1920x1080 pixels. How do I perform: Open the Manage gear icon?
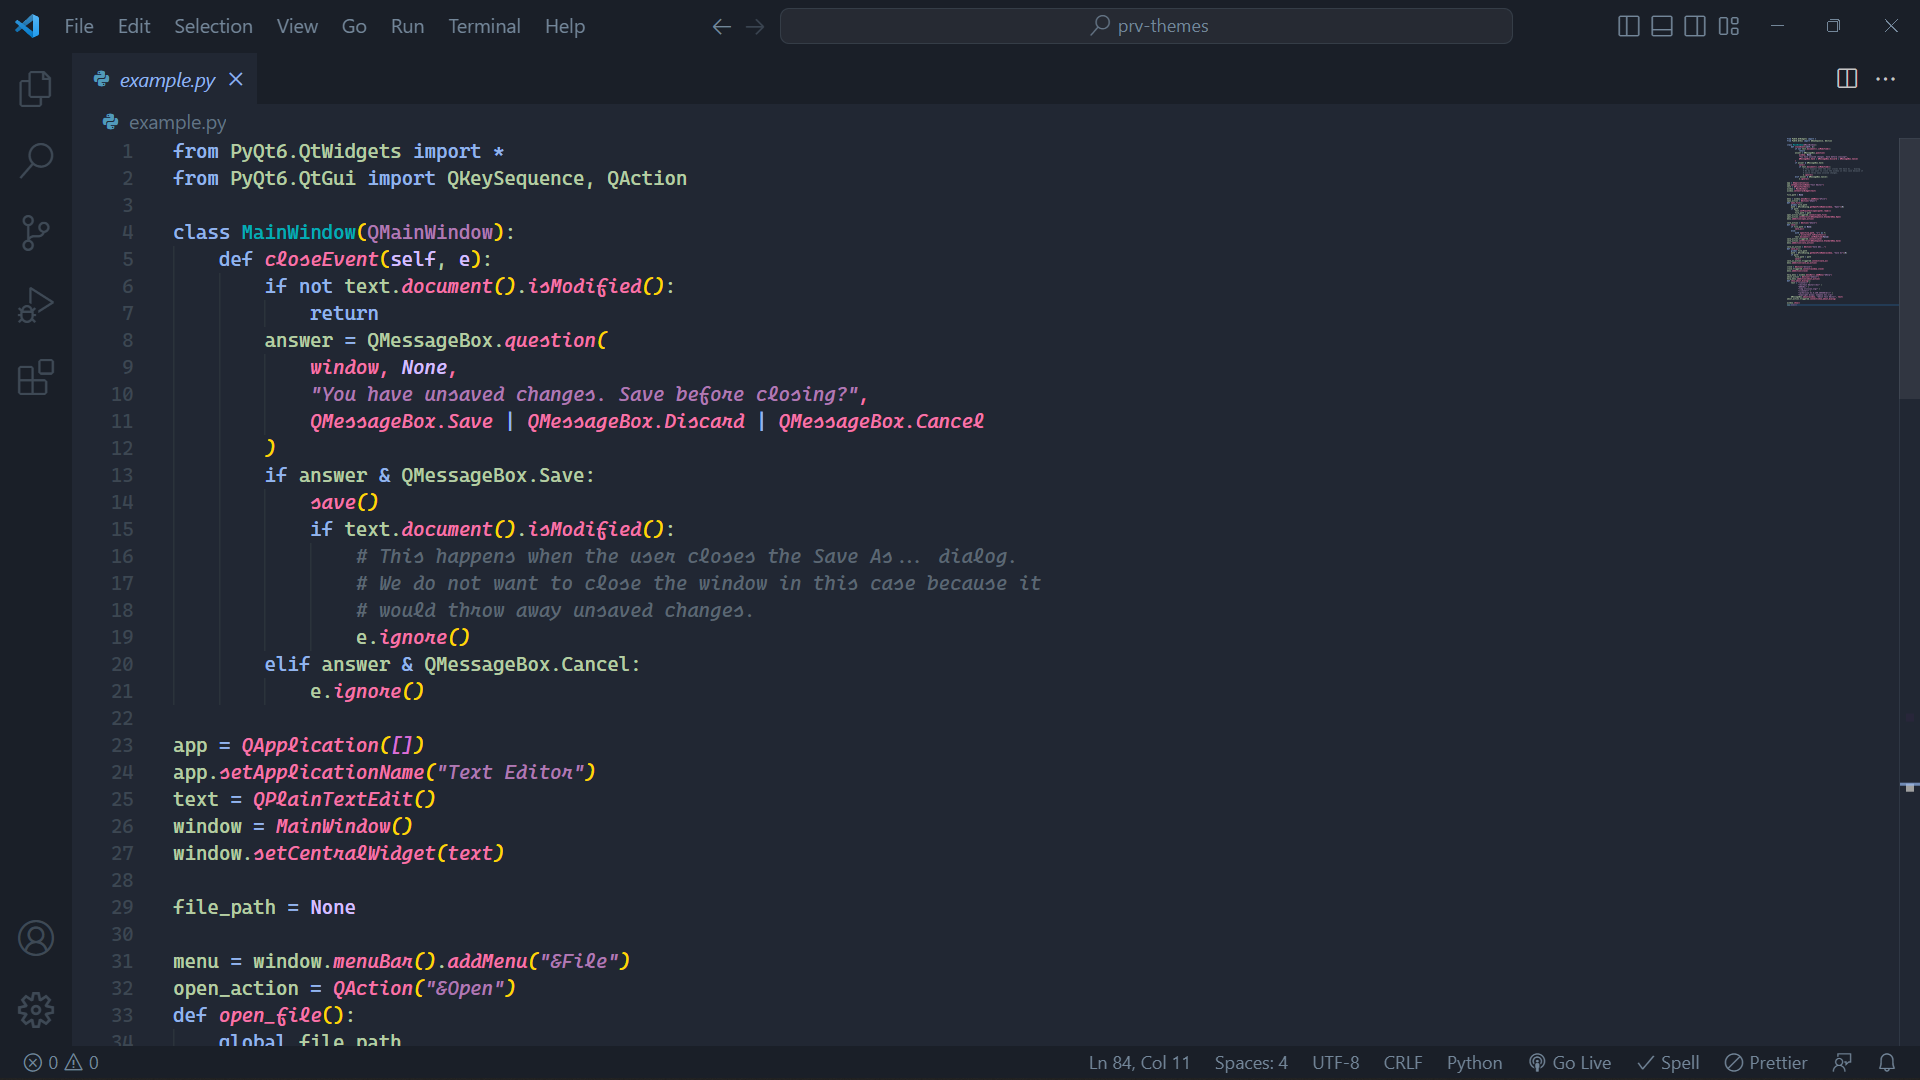(x=36, y=1010)
